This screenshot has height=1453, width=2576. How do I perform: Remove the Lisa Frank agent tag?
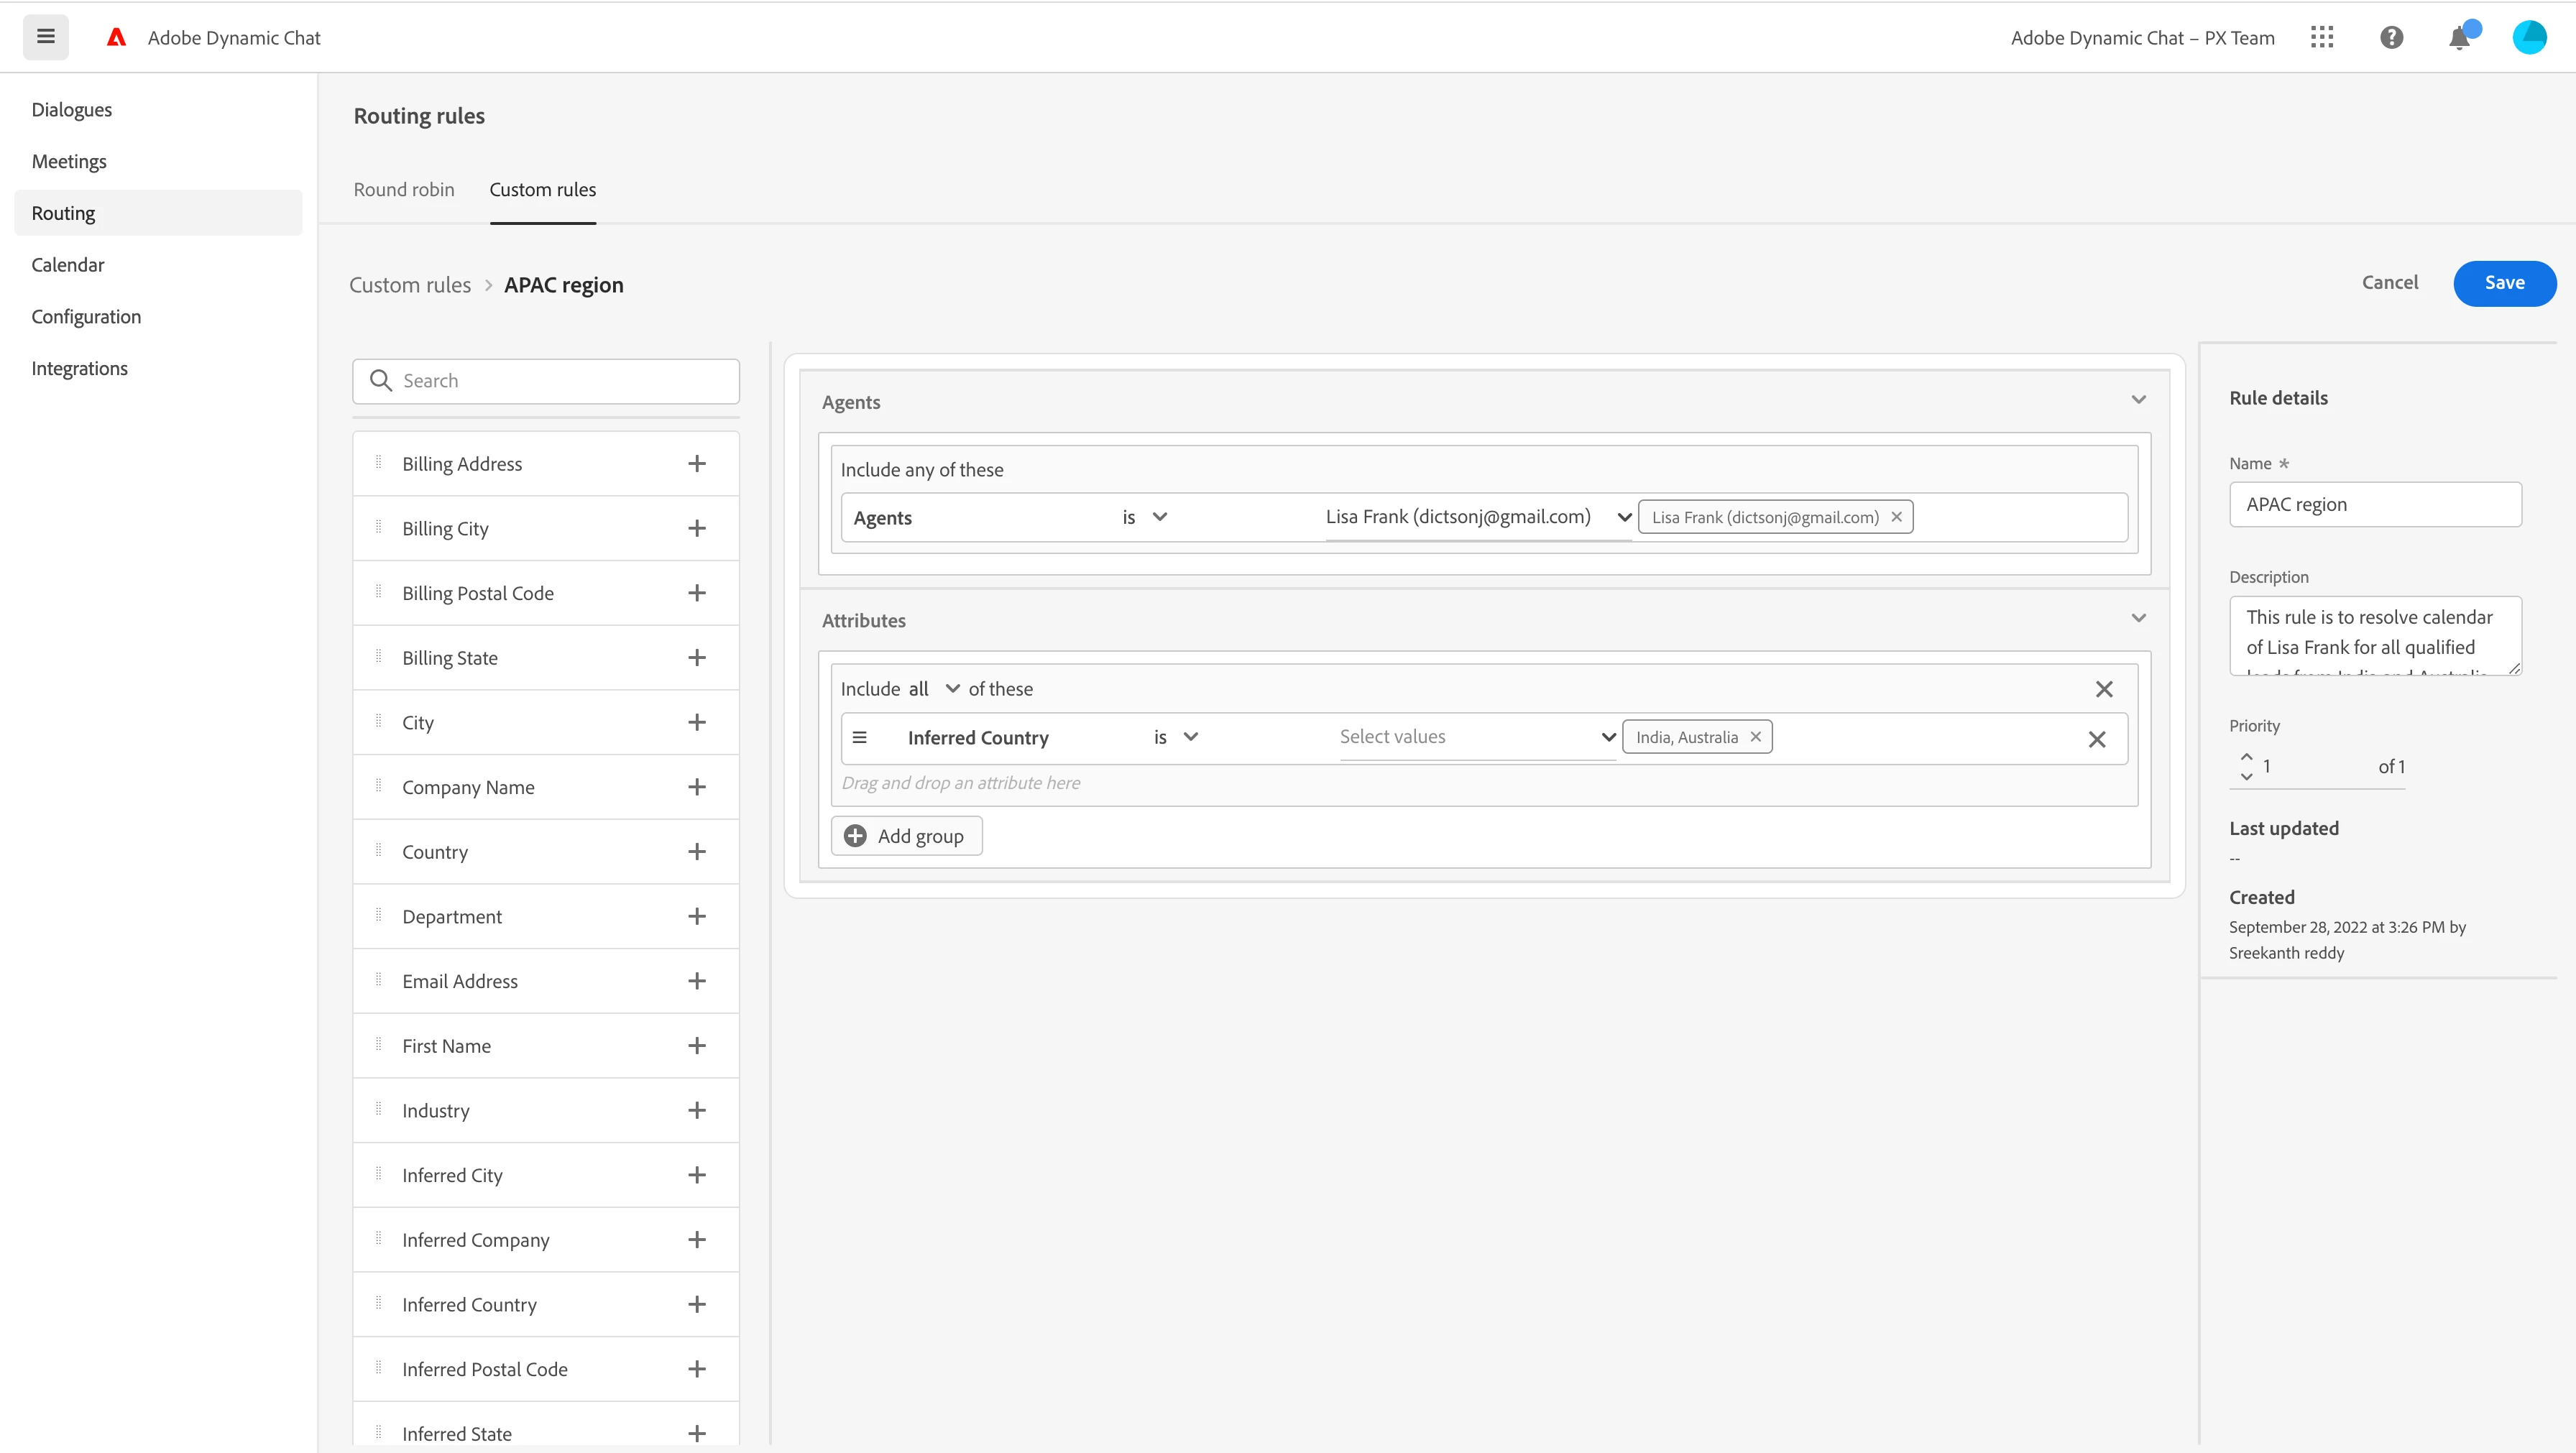point(1896,517)
